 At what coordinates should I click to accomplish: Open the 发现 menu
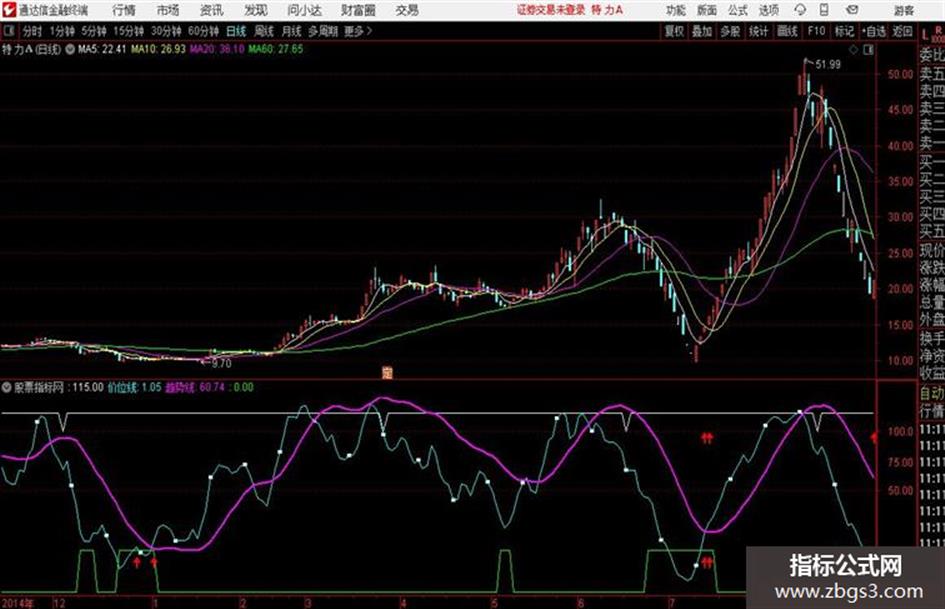255,10
